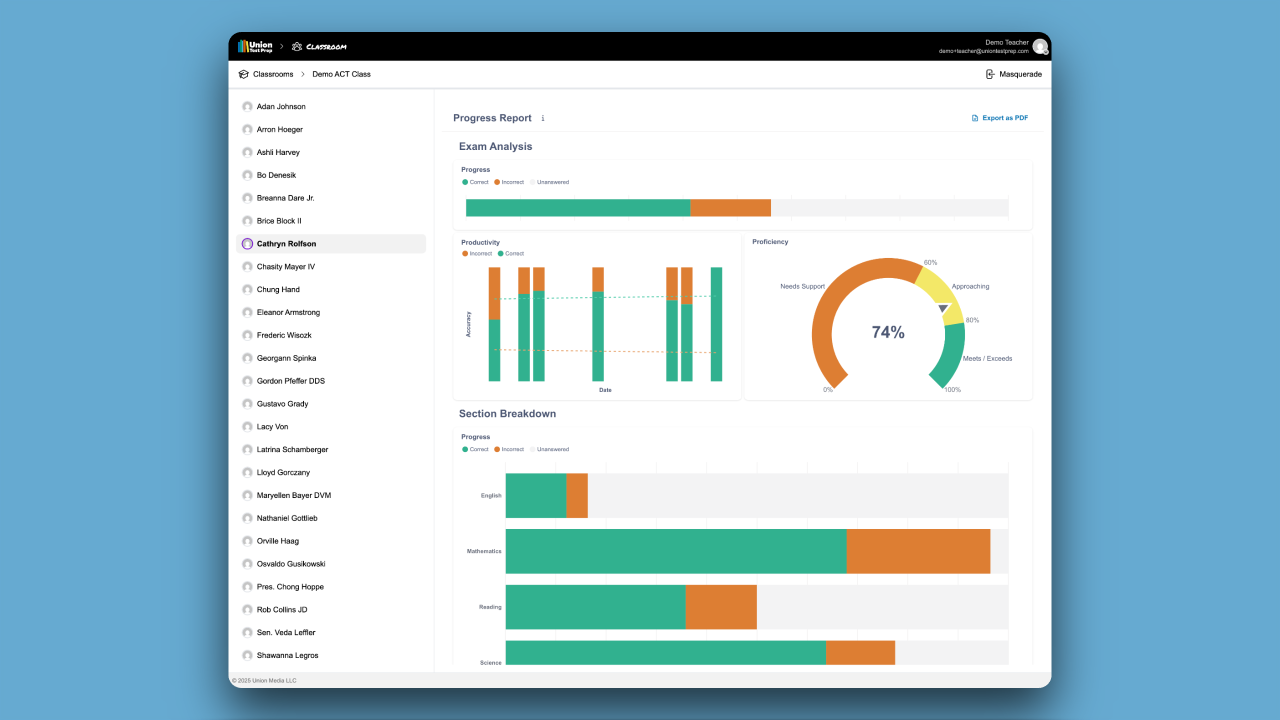The width and height of the screenshot is (1280, 720).
Task: Click the Export as PDF file icon
Action: coord(975,118)
